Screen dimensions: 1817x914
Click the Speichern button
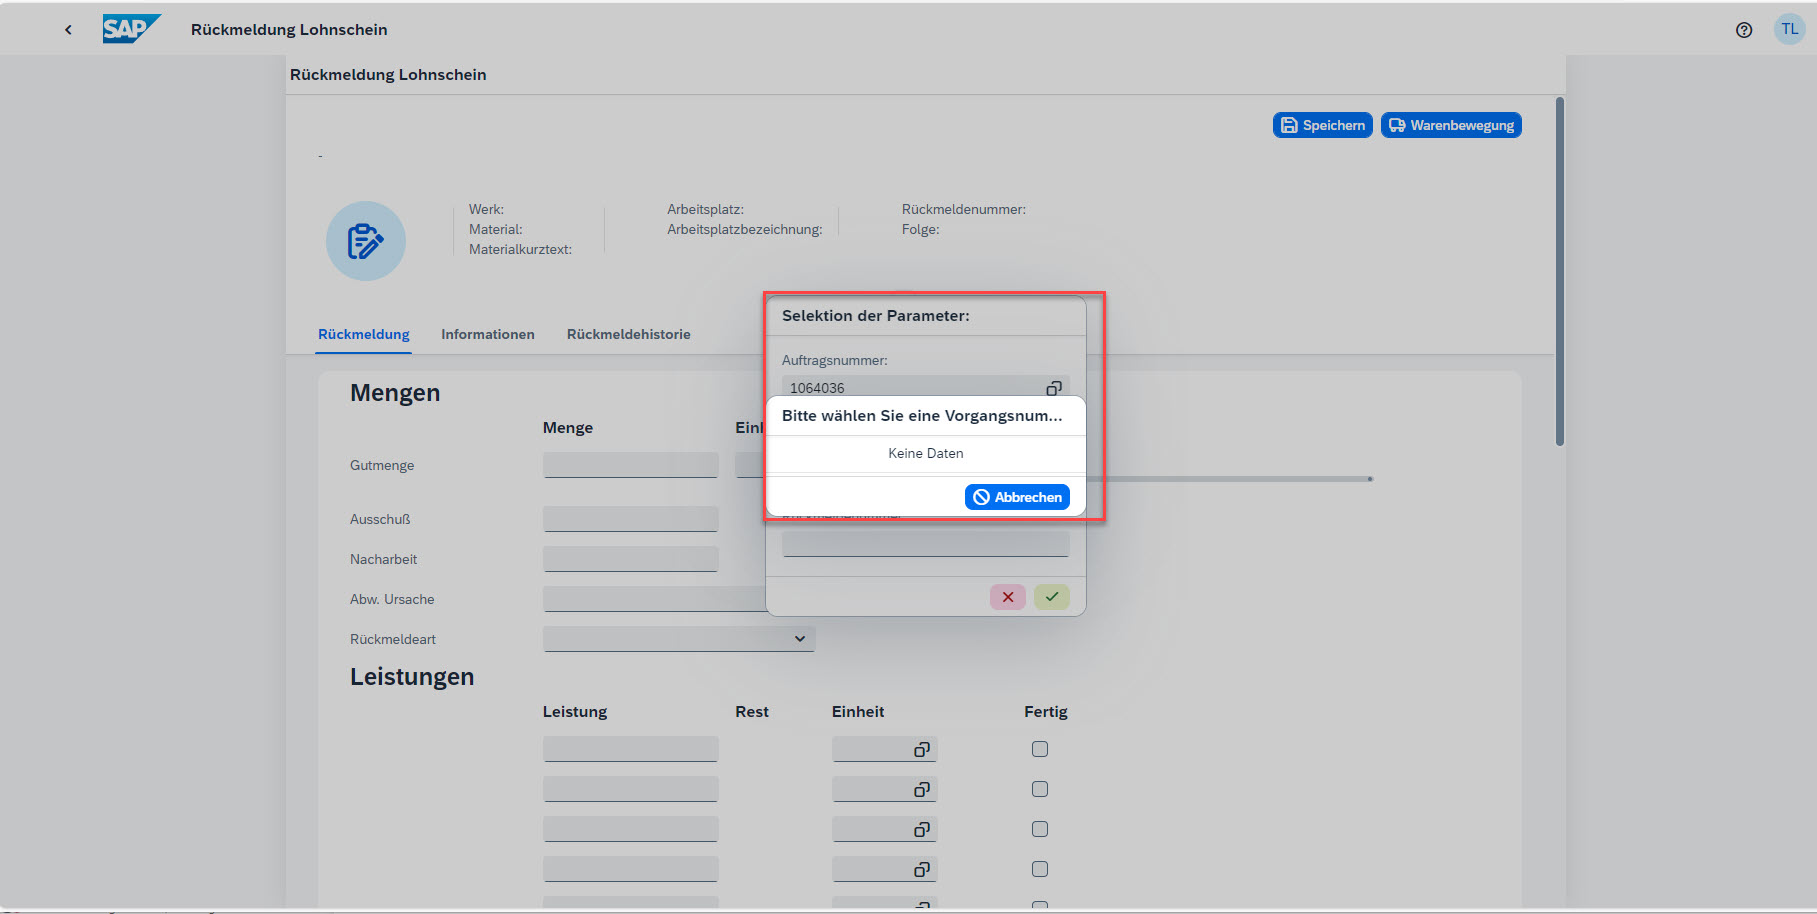(x=1322, y=125)
